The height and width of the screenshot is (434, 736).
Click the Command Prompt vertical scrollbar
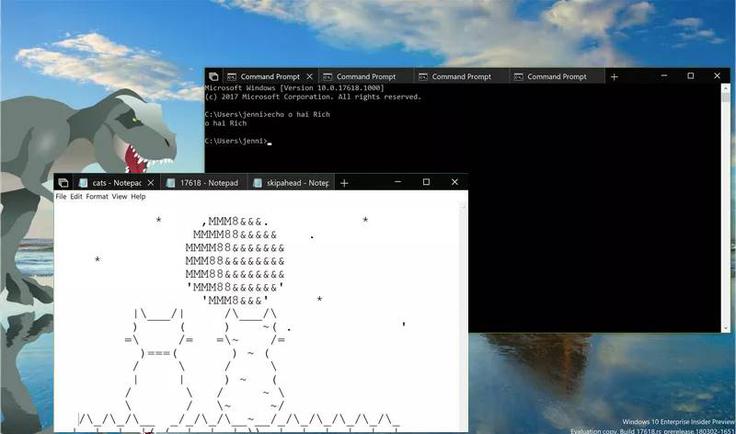[725, 208]
